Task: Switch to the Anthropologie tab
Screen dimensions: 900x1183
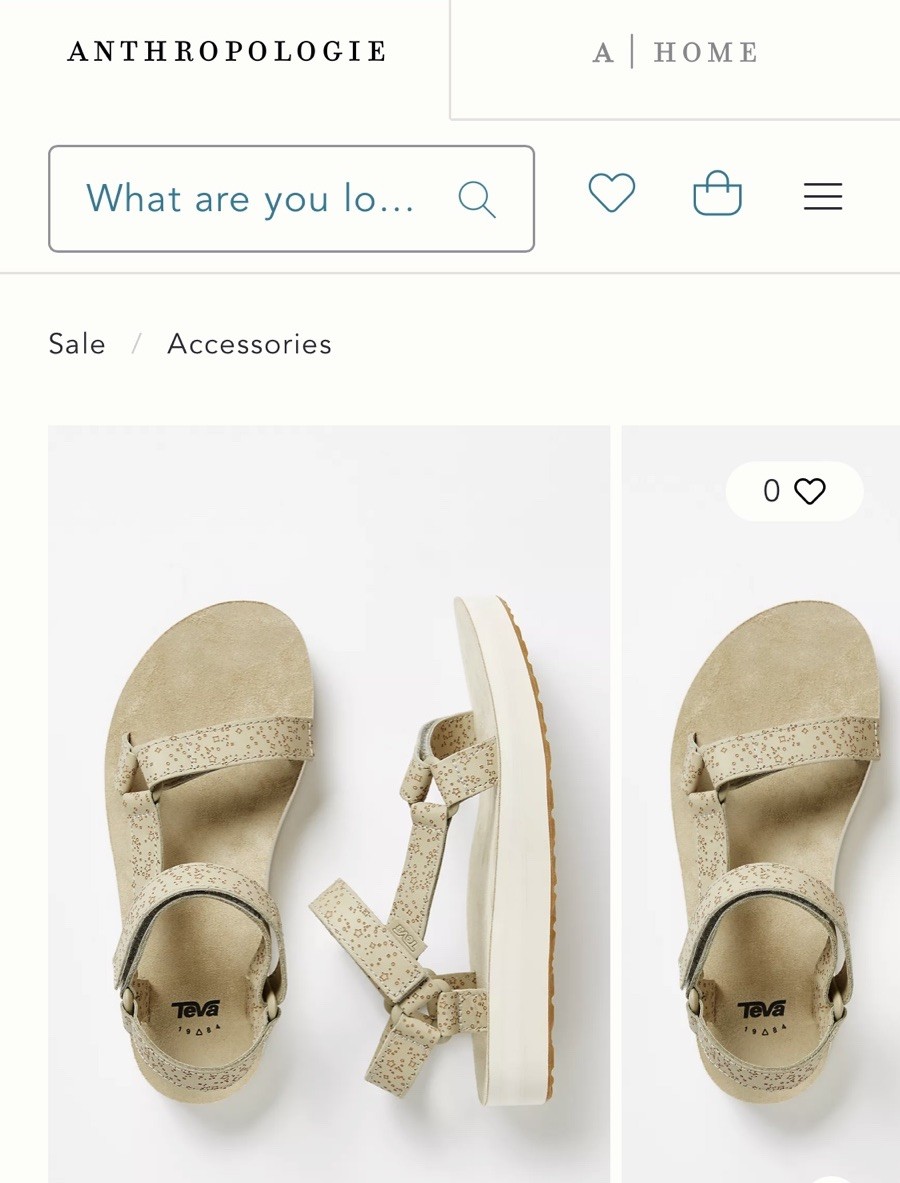Action: click(x=226, y=52)
